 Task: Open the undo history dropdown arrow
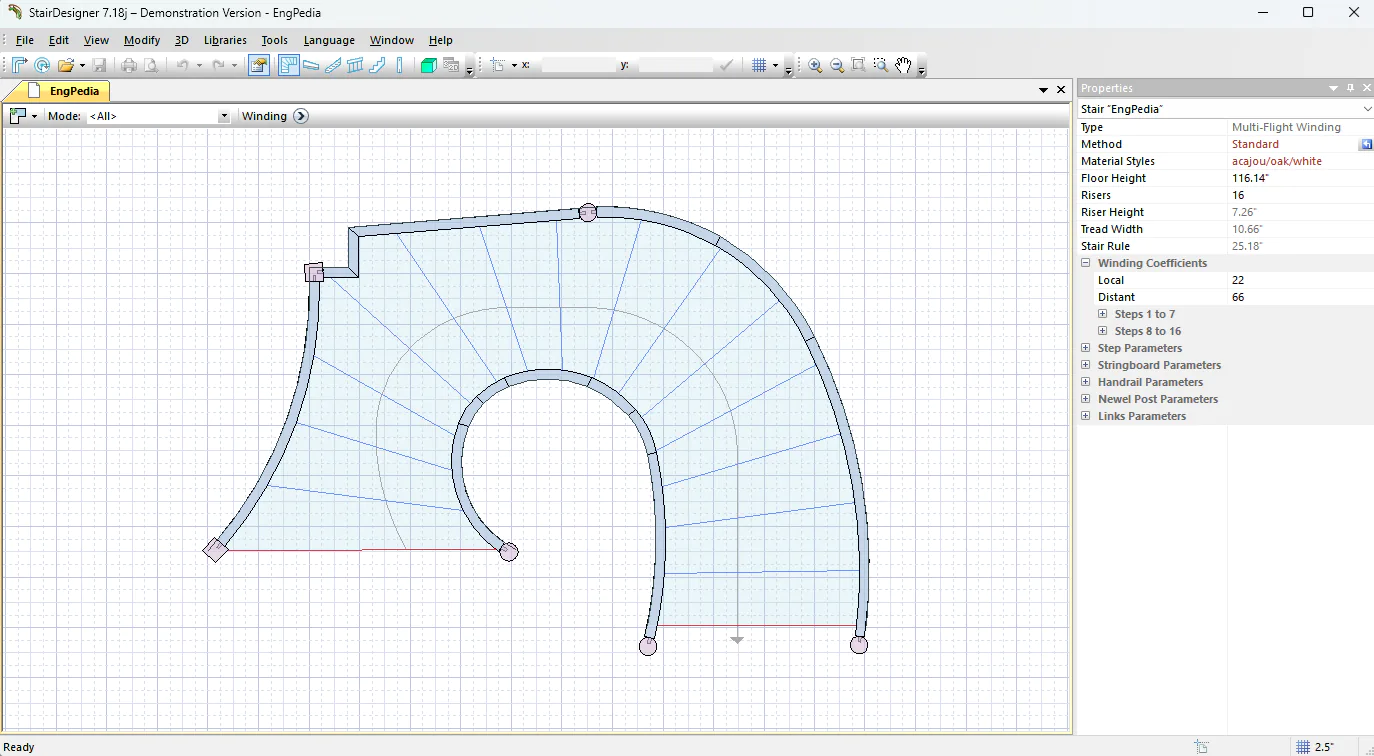[199, 66]
